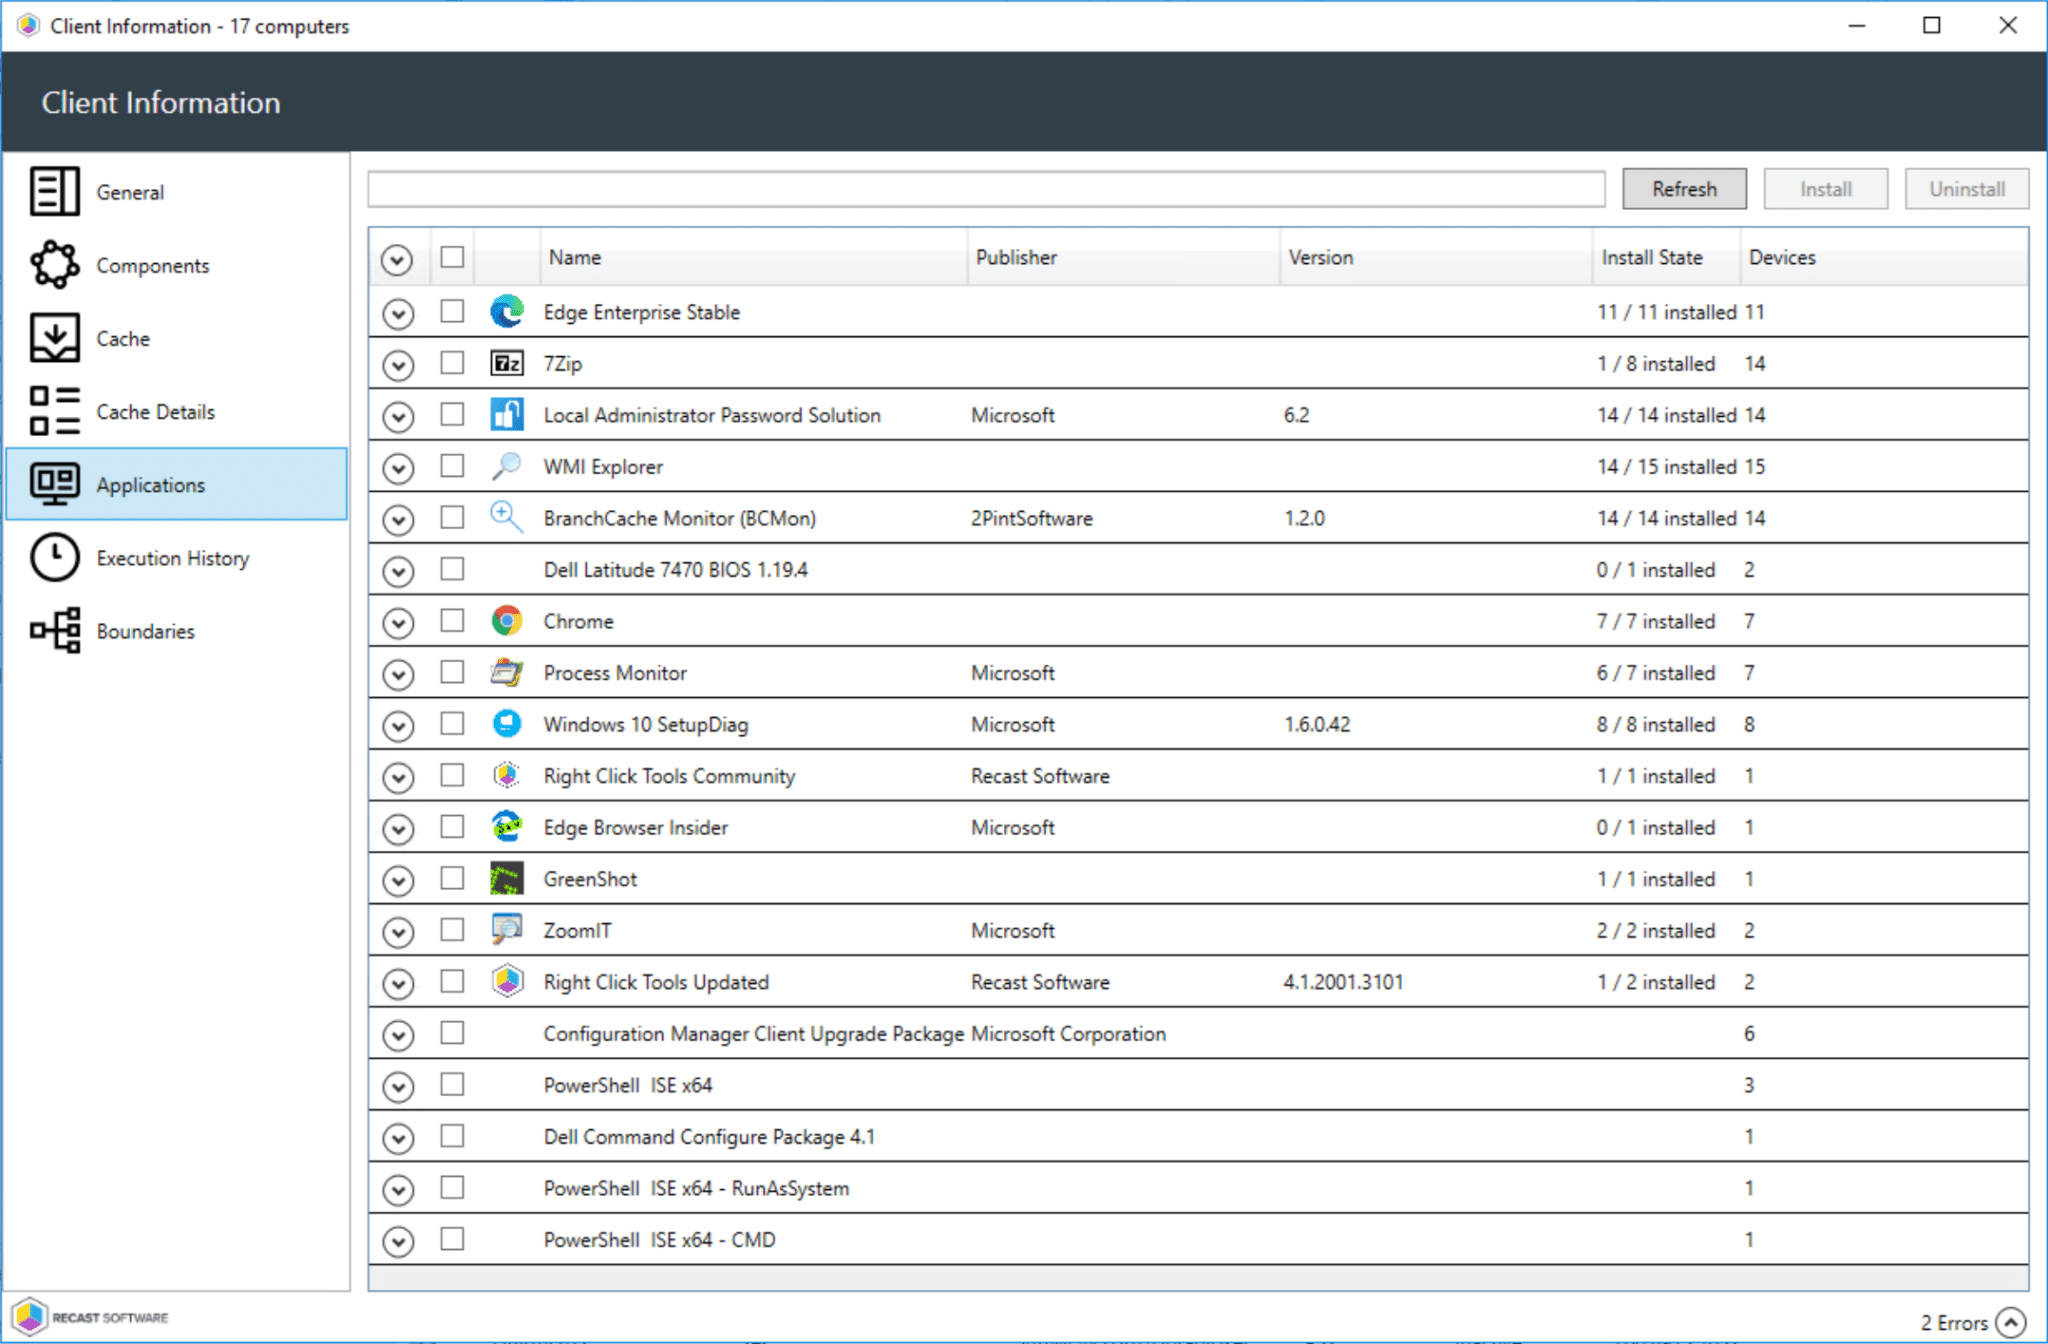Click the application search filter field

986,189
